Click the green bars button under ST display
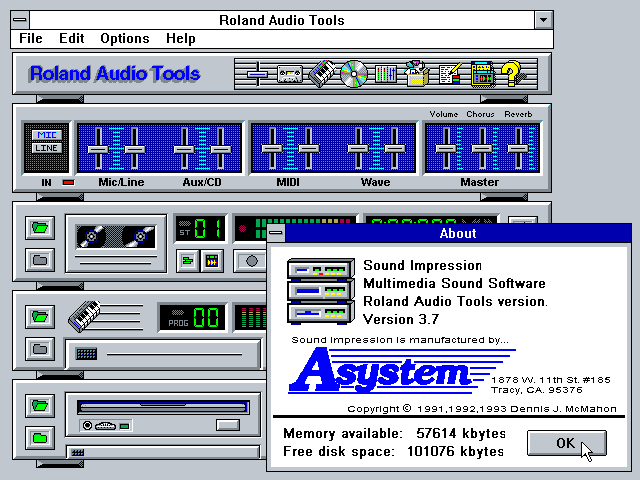The image size is (640, 480). click(x=187, y=260)
